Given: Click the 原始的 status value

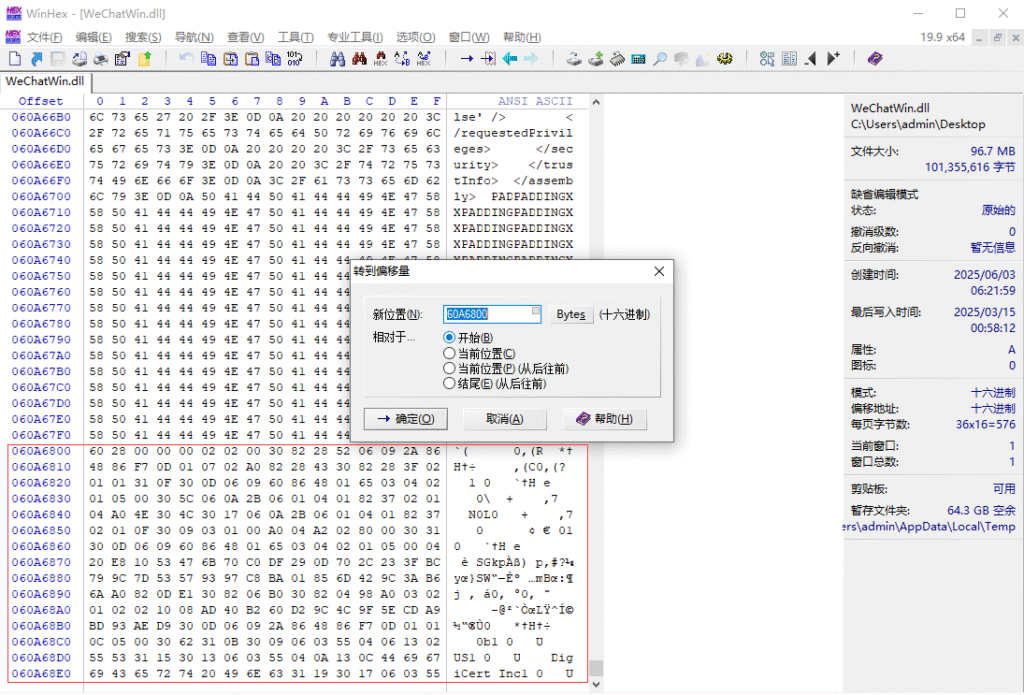Looking at the screenshot, I should point(999,210).
